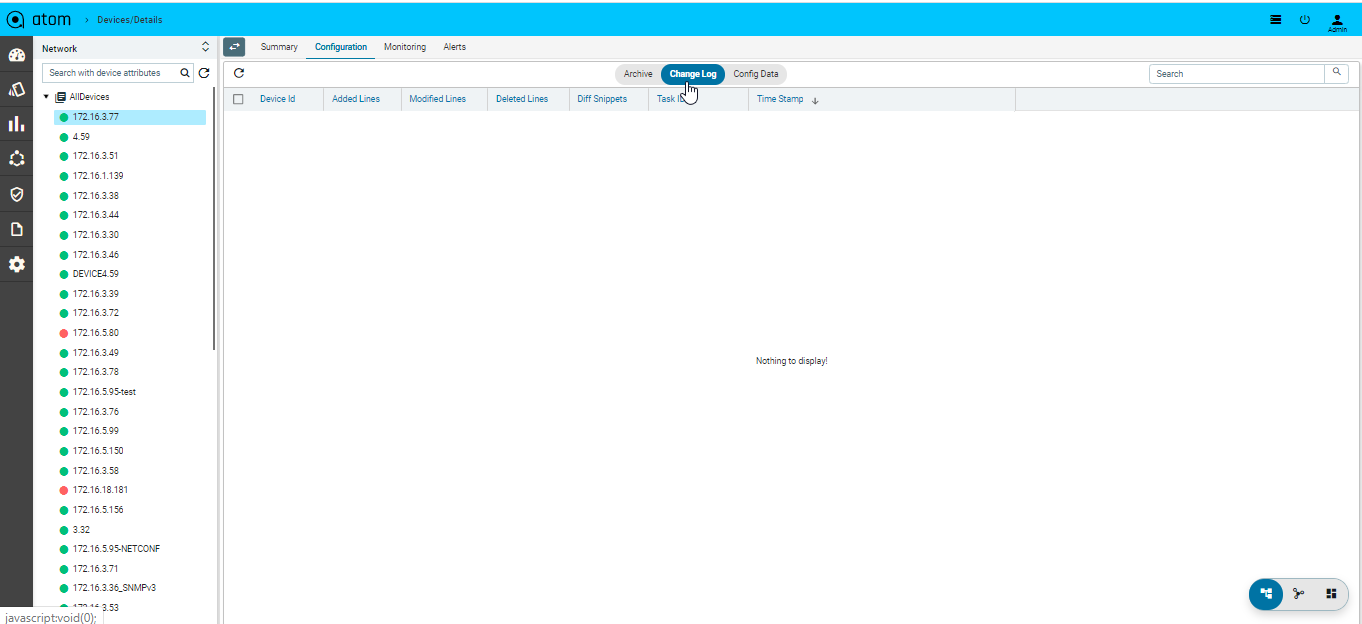Screen dimensions: 1362x624
Task: Open the Admin user profile icon
Action: (1337, 22)
